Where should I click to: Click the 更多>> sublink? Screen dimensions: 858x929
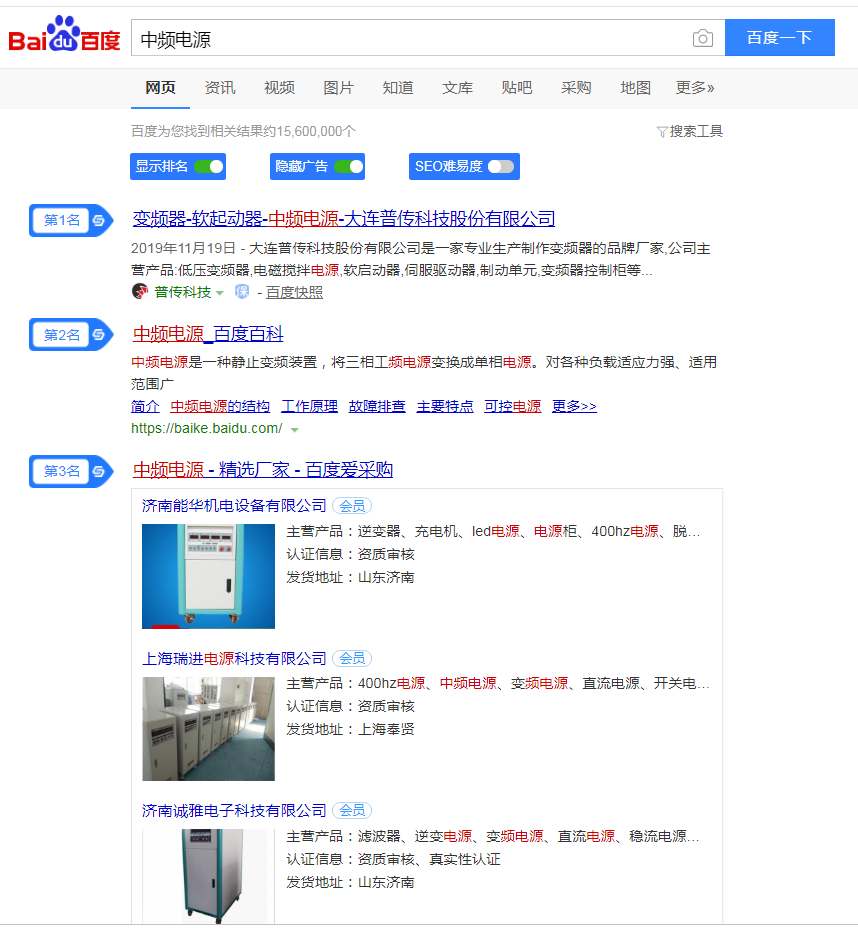click(574, 406)
